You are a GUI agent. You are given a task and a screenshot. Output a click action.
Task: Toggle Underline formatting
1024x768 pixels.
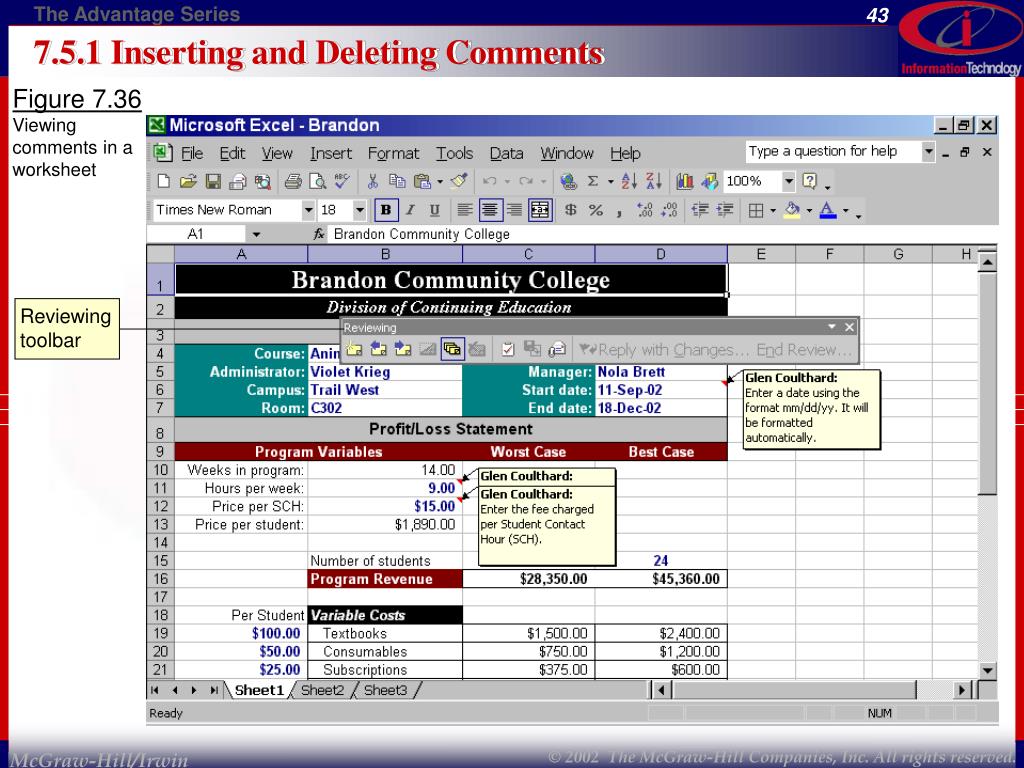tap(434, 210)
